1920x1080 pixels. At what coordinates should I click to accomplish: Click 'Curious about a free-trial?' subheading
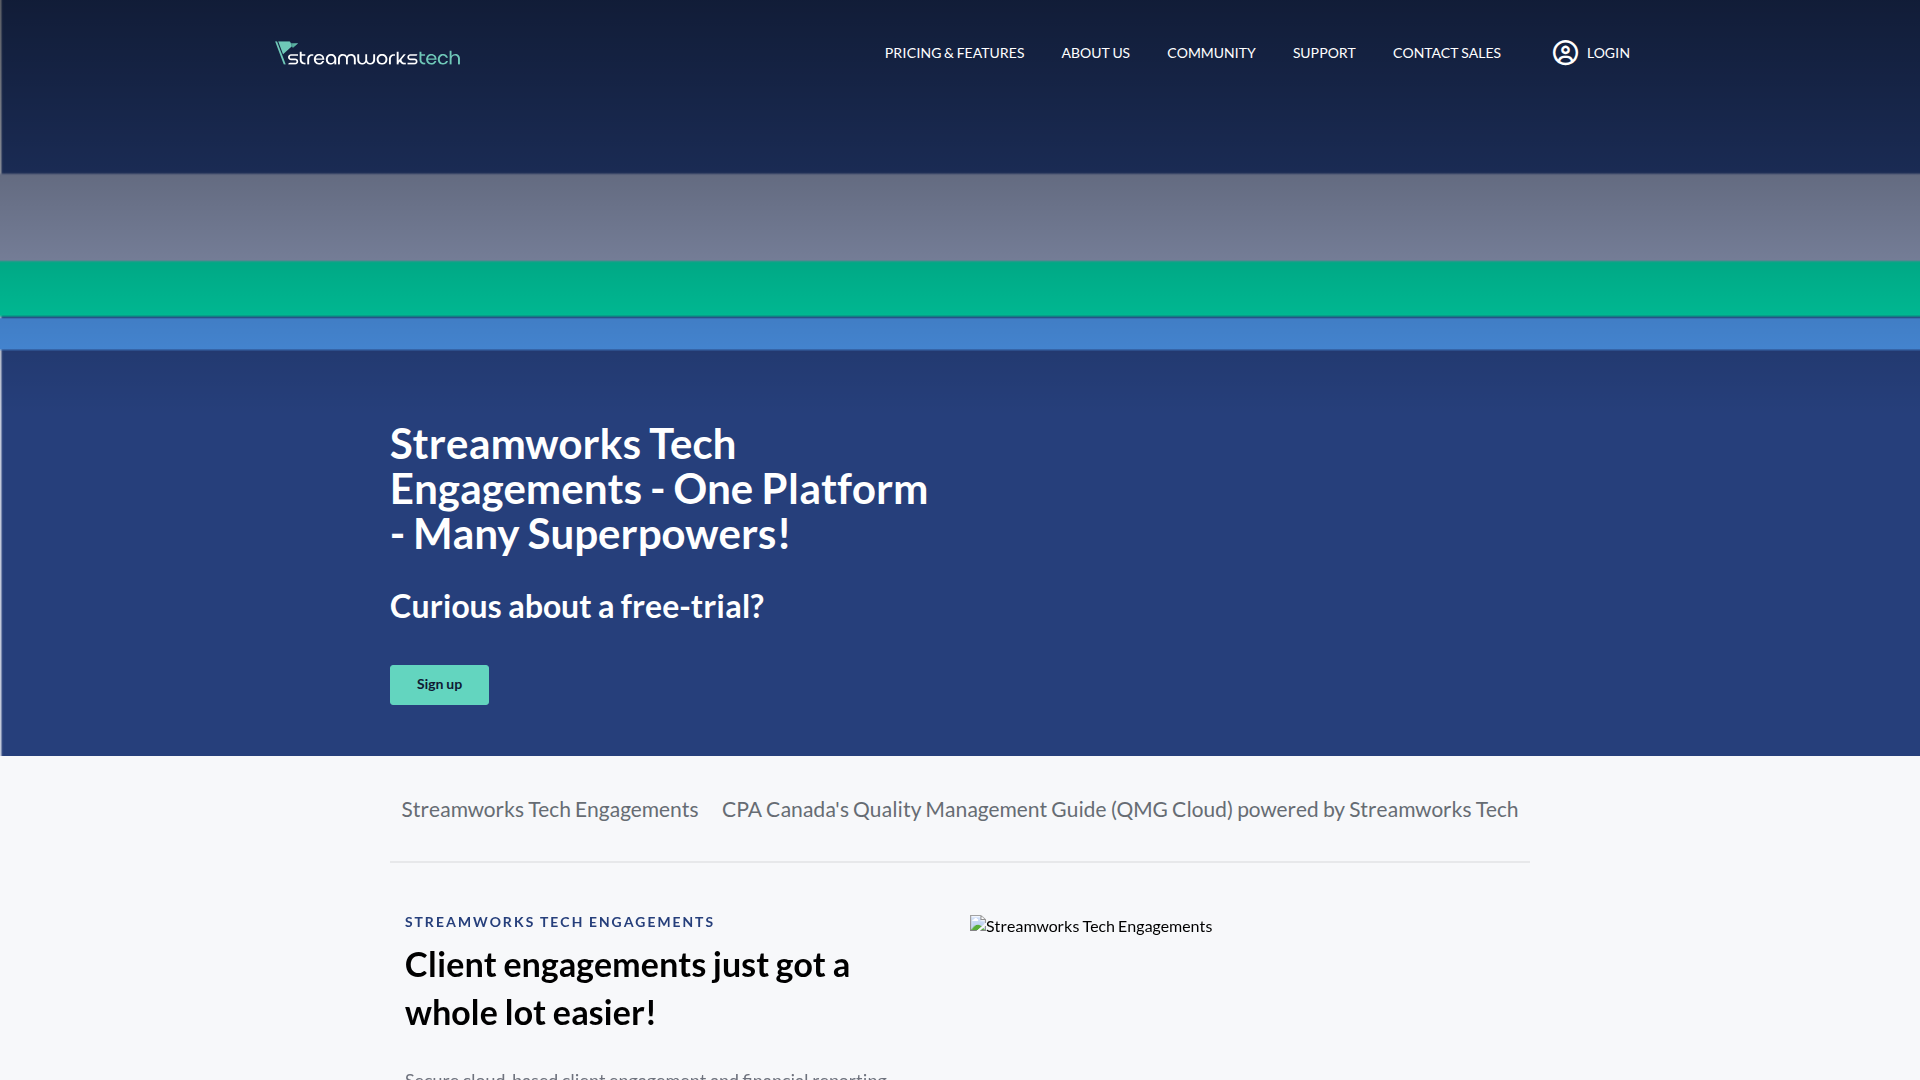click(x=576, y=607)
